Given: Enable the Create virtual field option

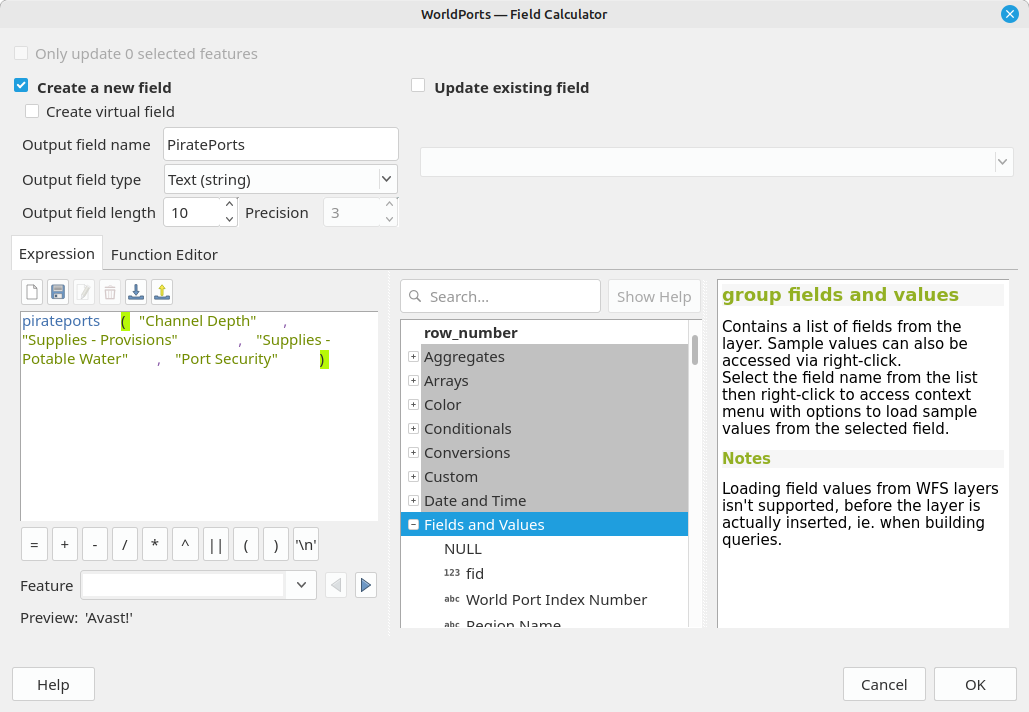Looking at the screenshot, I should point(33,112).
